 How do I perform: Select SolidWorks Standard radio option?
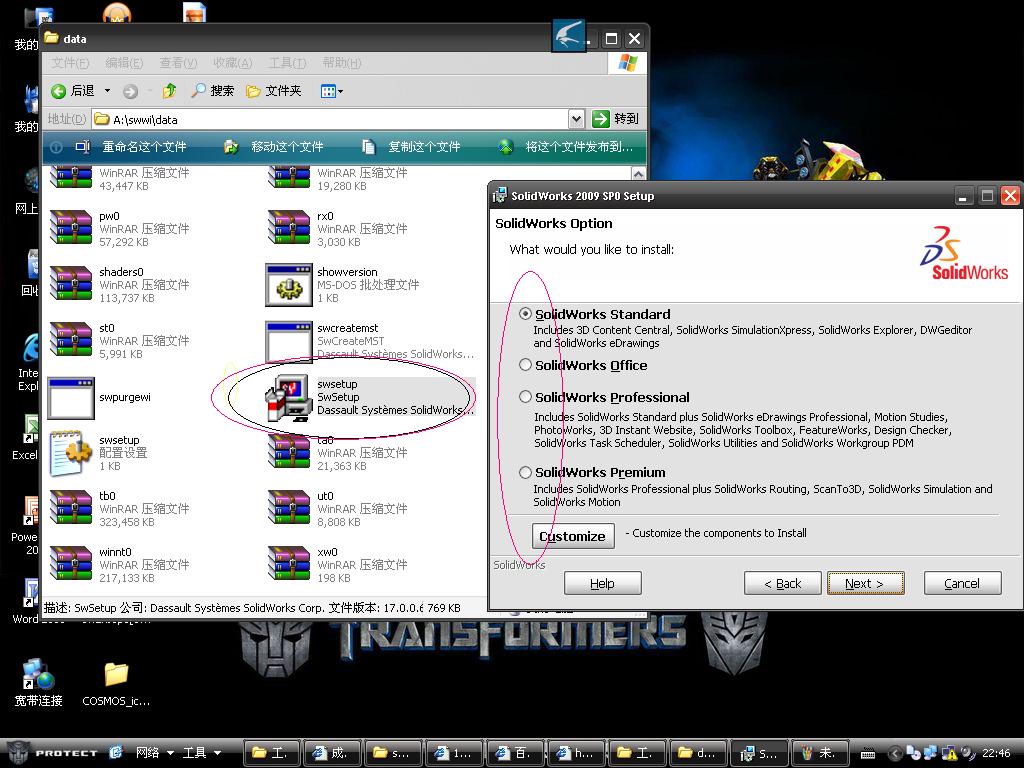pos(525,314)
